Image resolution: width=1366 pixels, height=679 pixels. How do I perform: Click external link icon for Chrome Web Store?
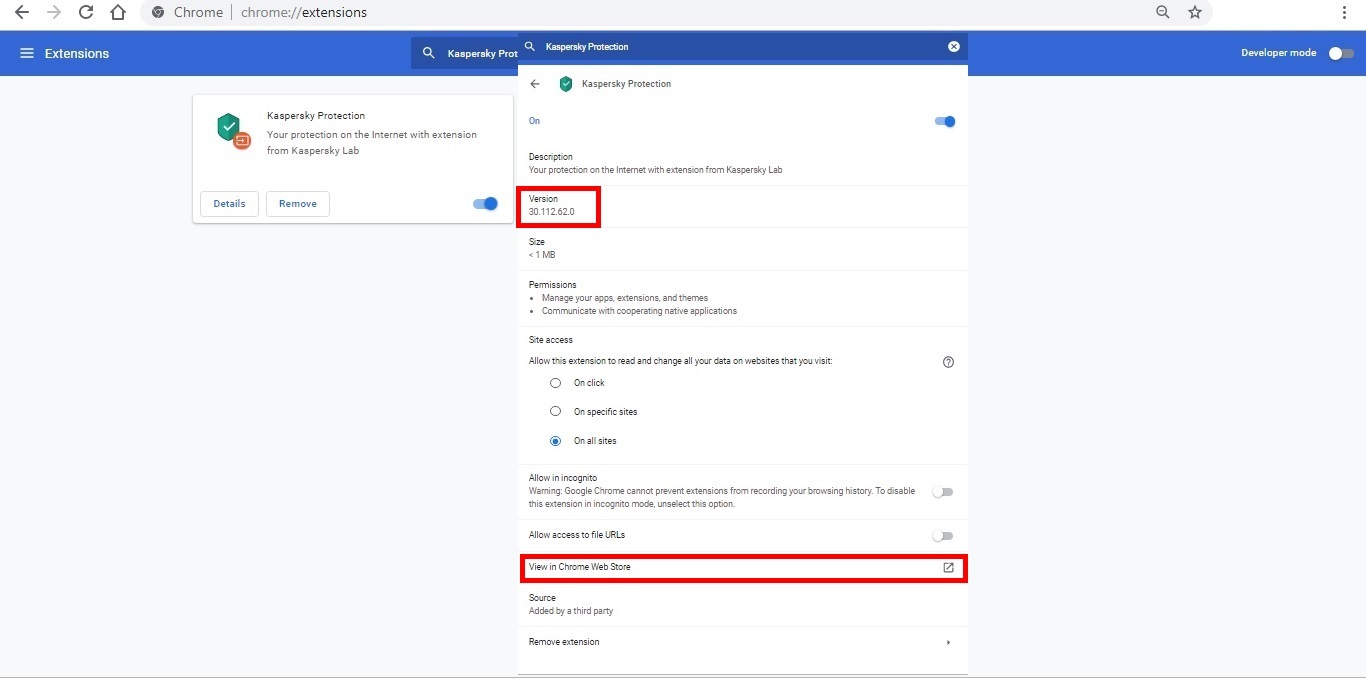[x=949, y=568]
